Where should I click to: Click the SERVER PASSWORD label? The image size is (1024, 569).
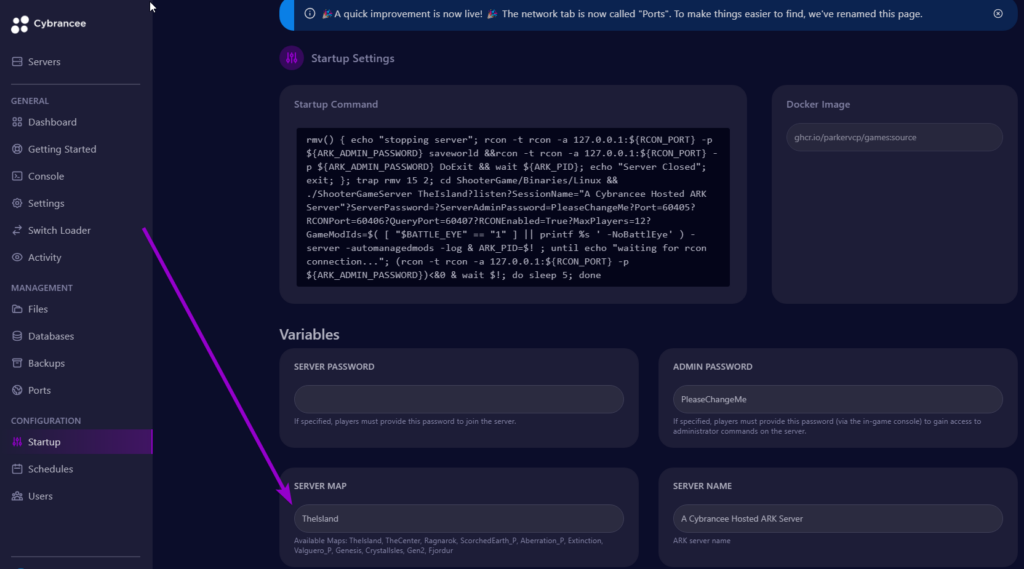pyautogui.click(x=334, y=366)
